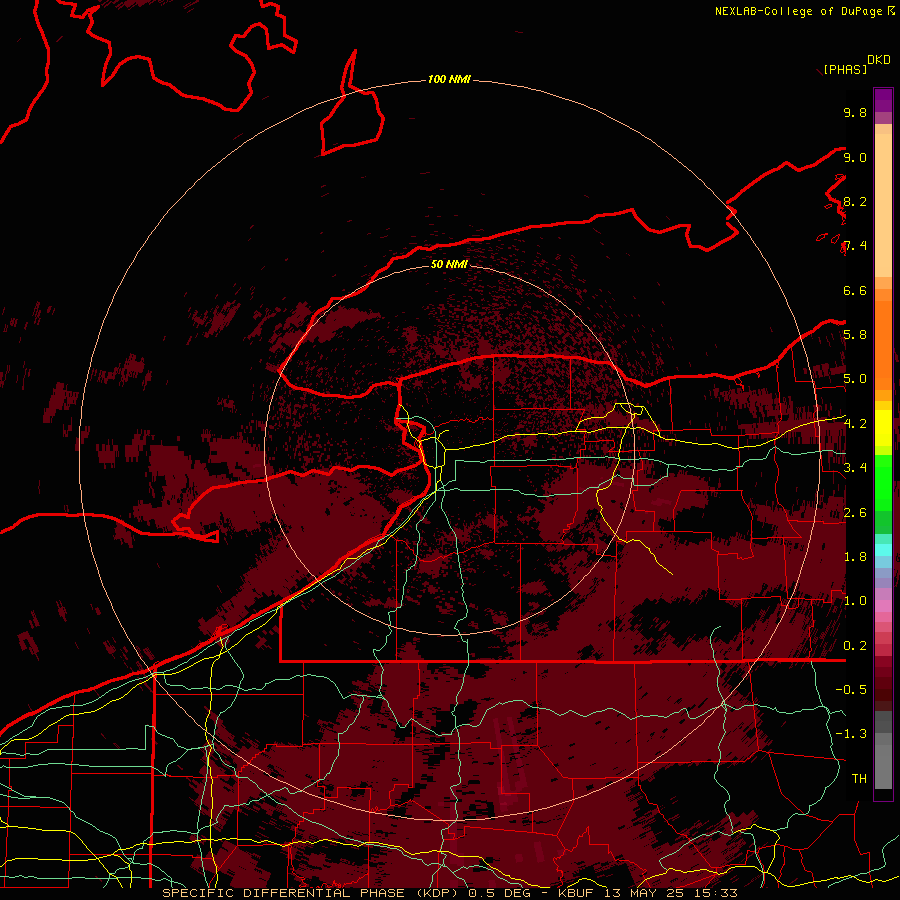Click the yellow band beside 4.2
Screen dimensions: 900x900
click(883, 428)
